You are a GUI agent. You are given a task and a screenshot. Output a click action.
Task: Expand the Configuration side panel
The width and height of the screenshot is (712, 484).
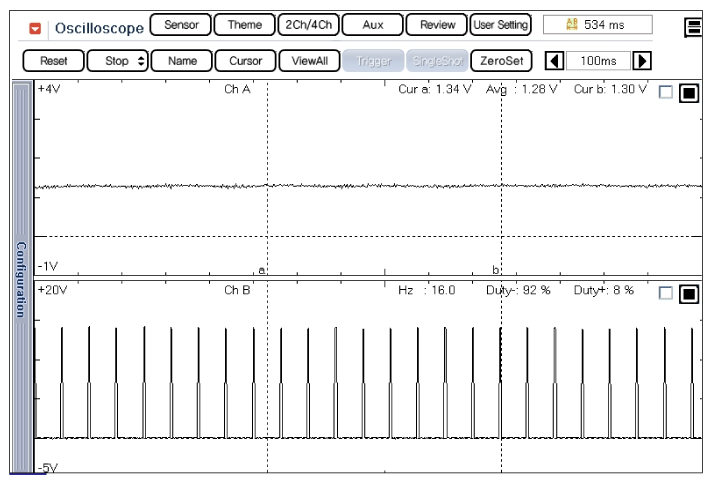coord(20,278)
